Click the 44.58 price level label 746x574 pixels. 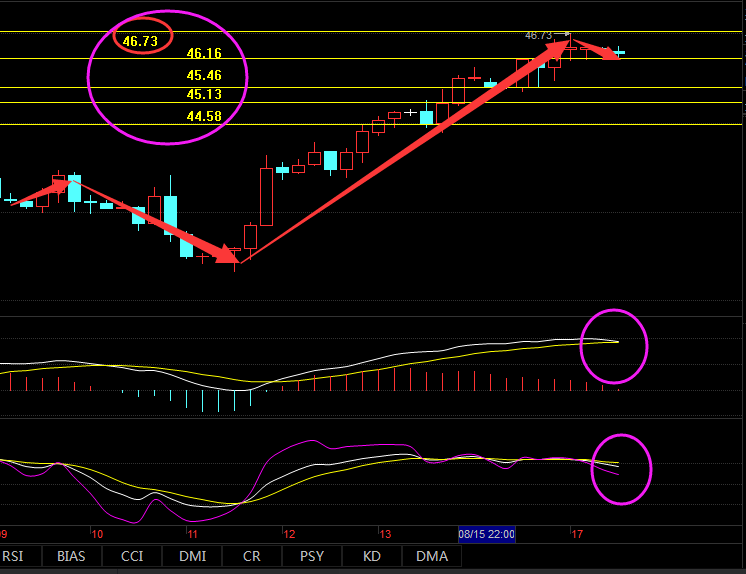pyautogui.click(x=204, y=116)
